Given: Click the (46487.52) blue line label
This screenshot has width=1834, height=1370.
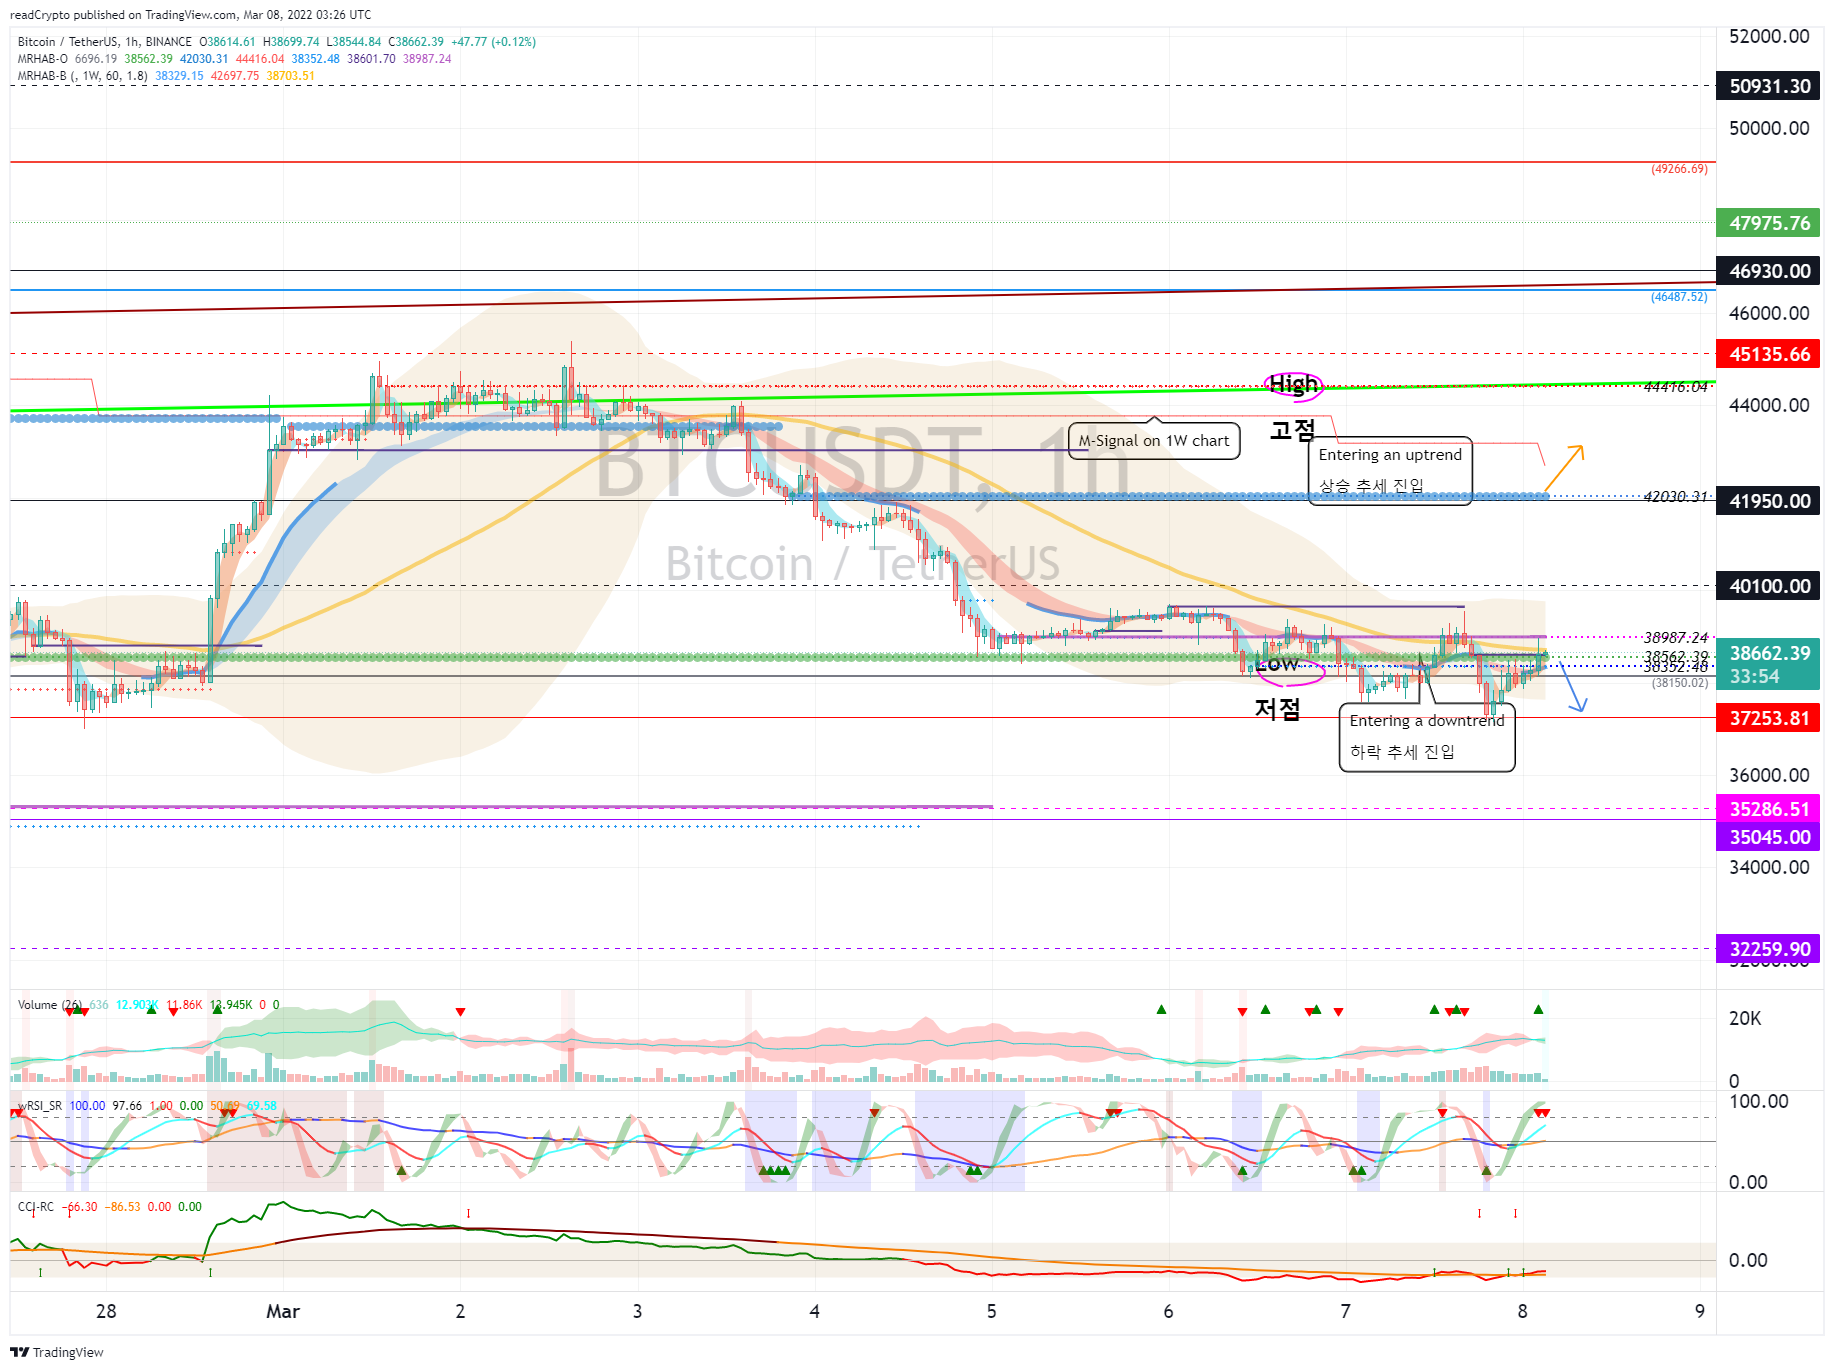Looking at the screenshot, I should pyautogui.click(x=1679, y=297).
